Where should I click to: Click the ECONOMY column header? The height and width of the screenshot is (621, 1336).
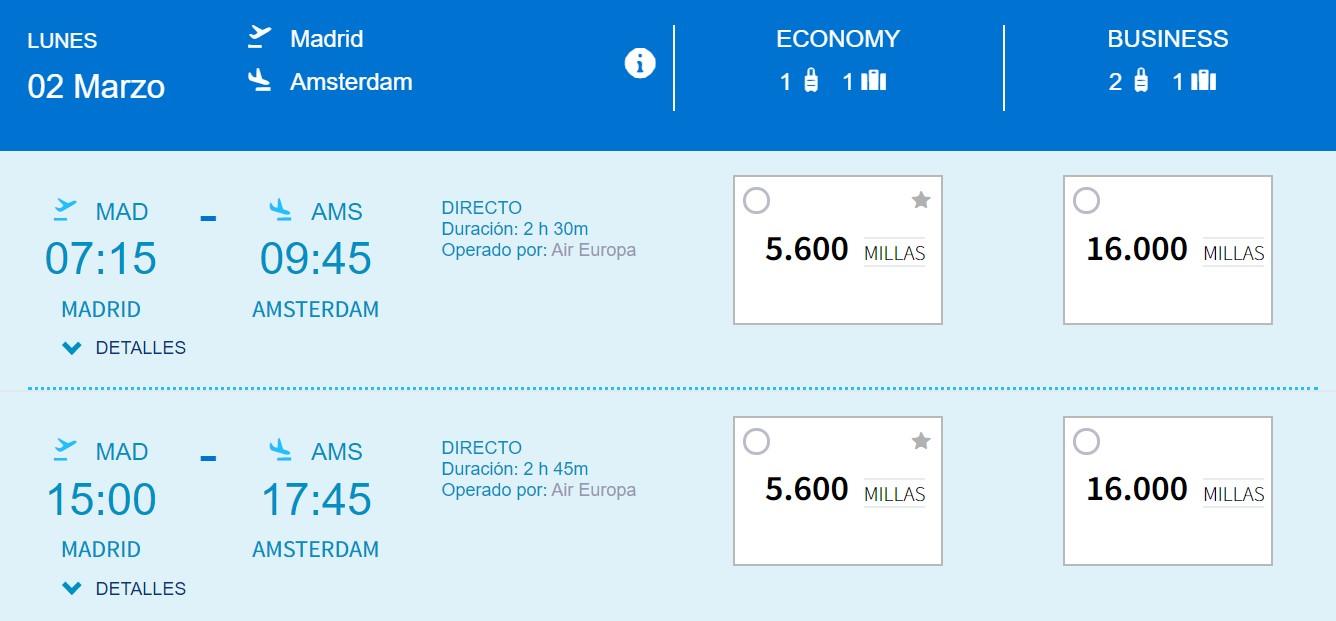(x=838, y=39)
